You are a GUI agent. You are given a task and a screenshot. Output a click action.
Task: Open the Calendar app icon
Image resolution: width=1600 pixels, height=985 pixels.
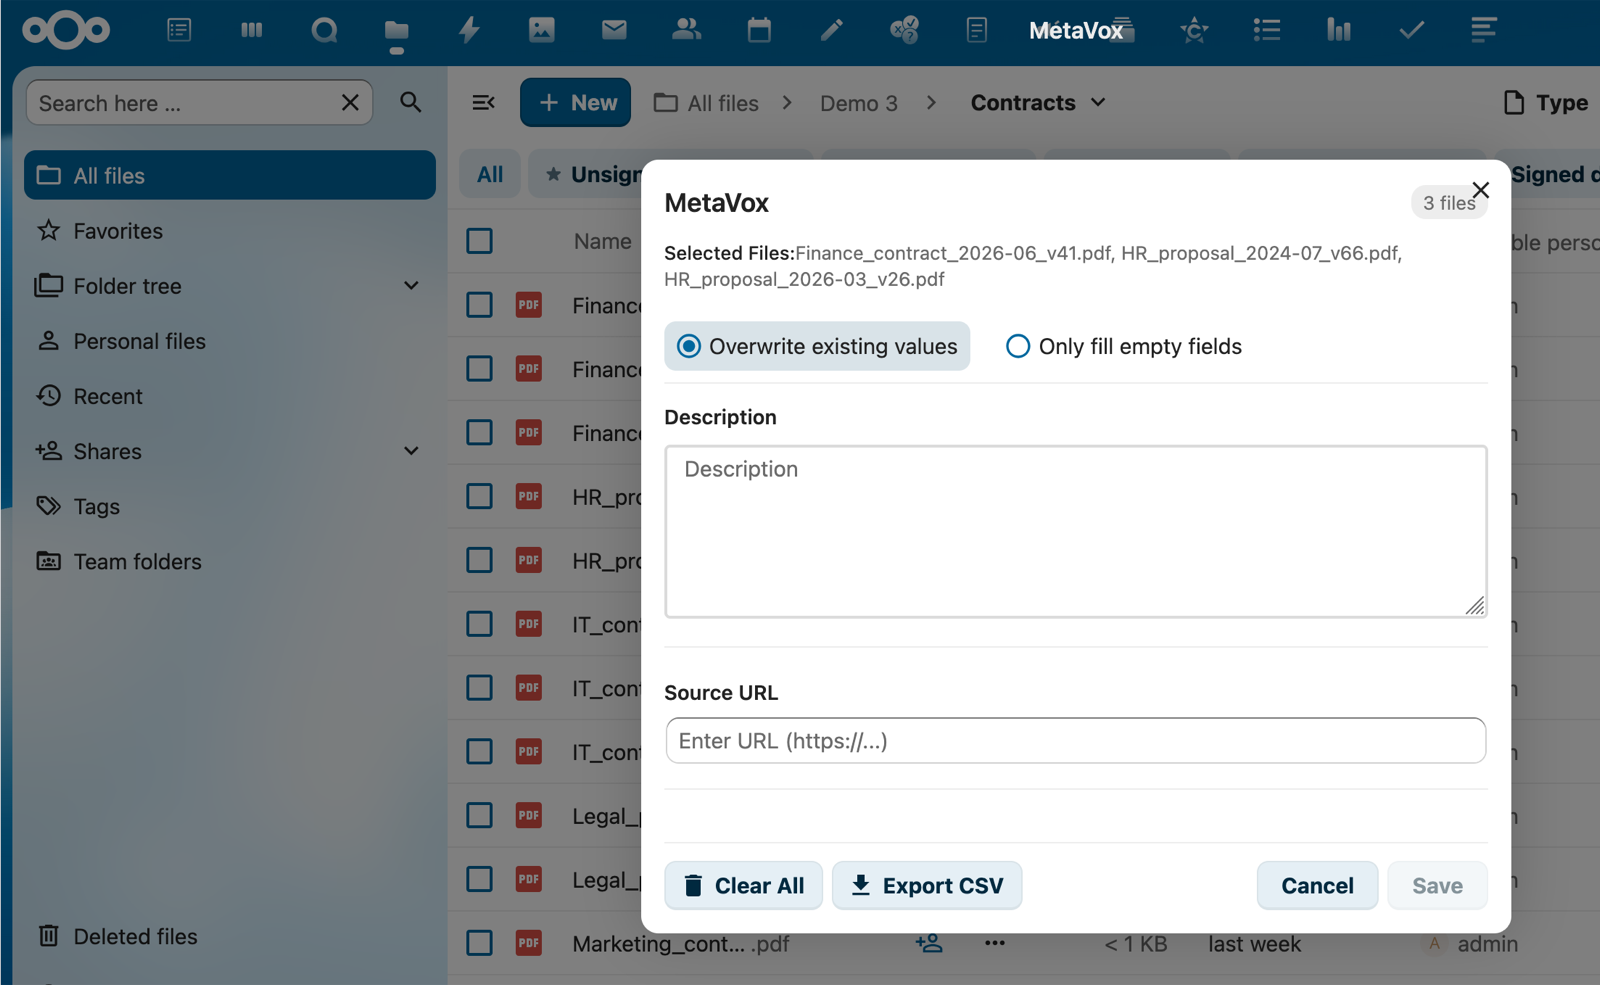[x=759, y=30]
